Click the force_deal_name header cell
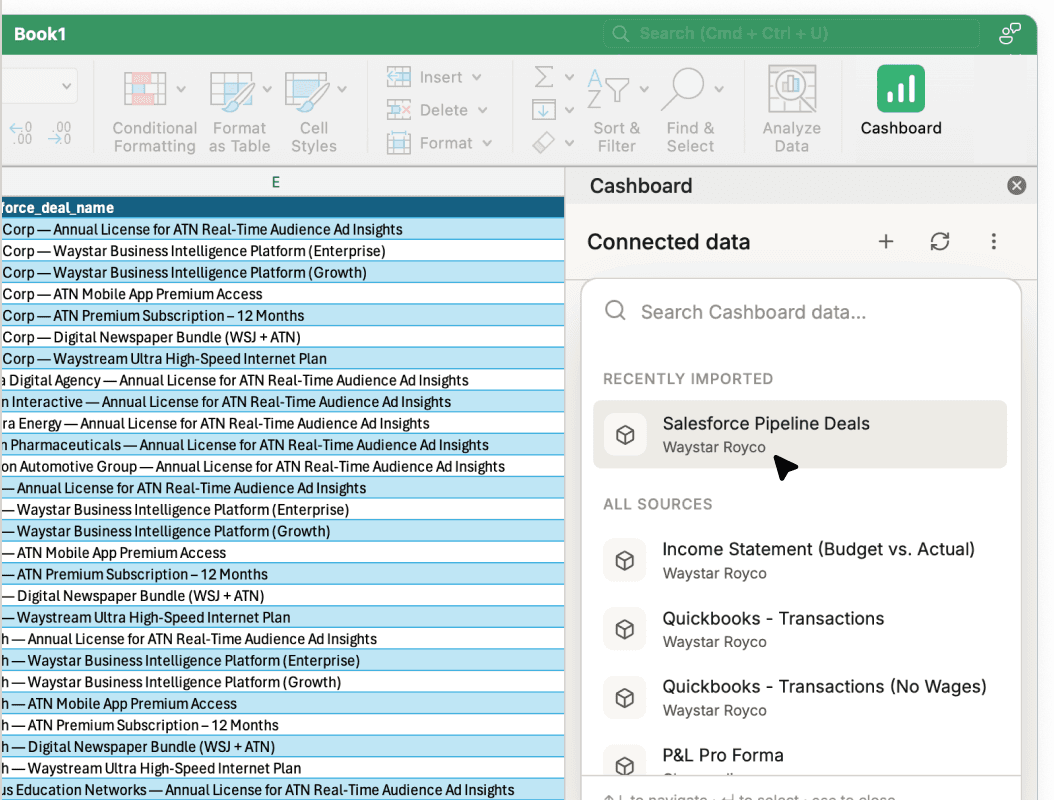The image size is (1054, 800). click(x=282, y=208)
